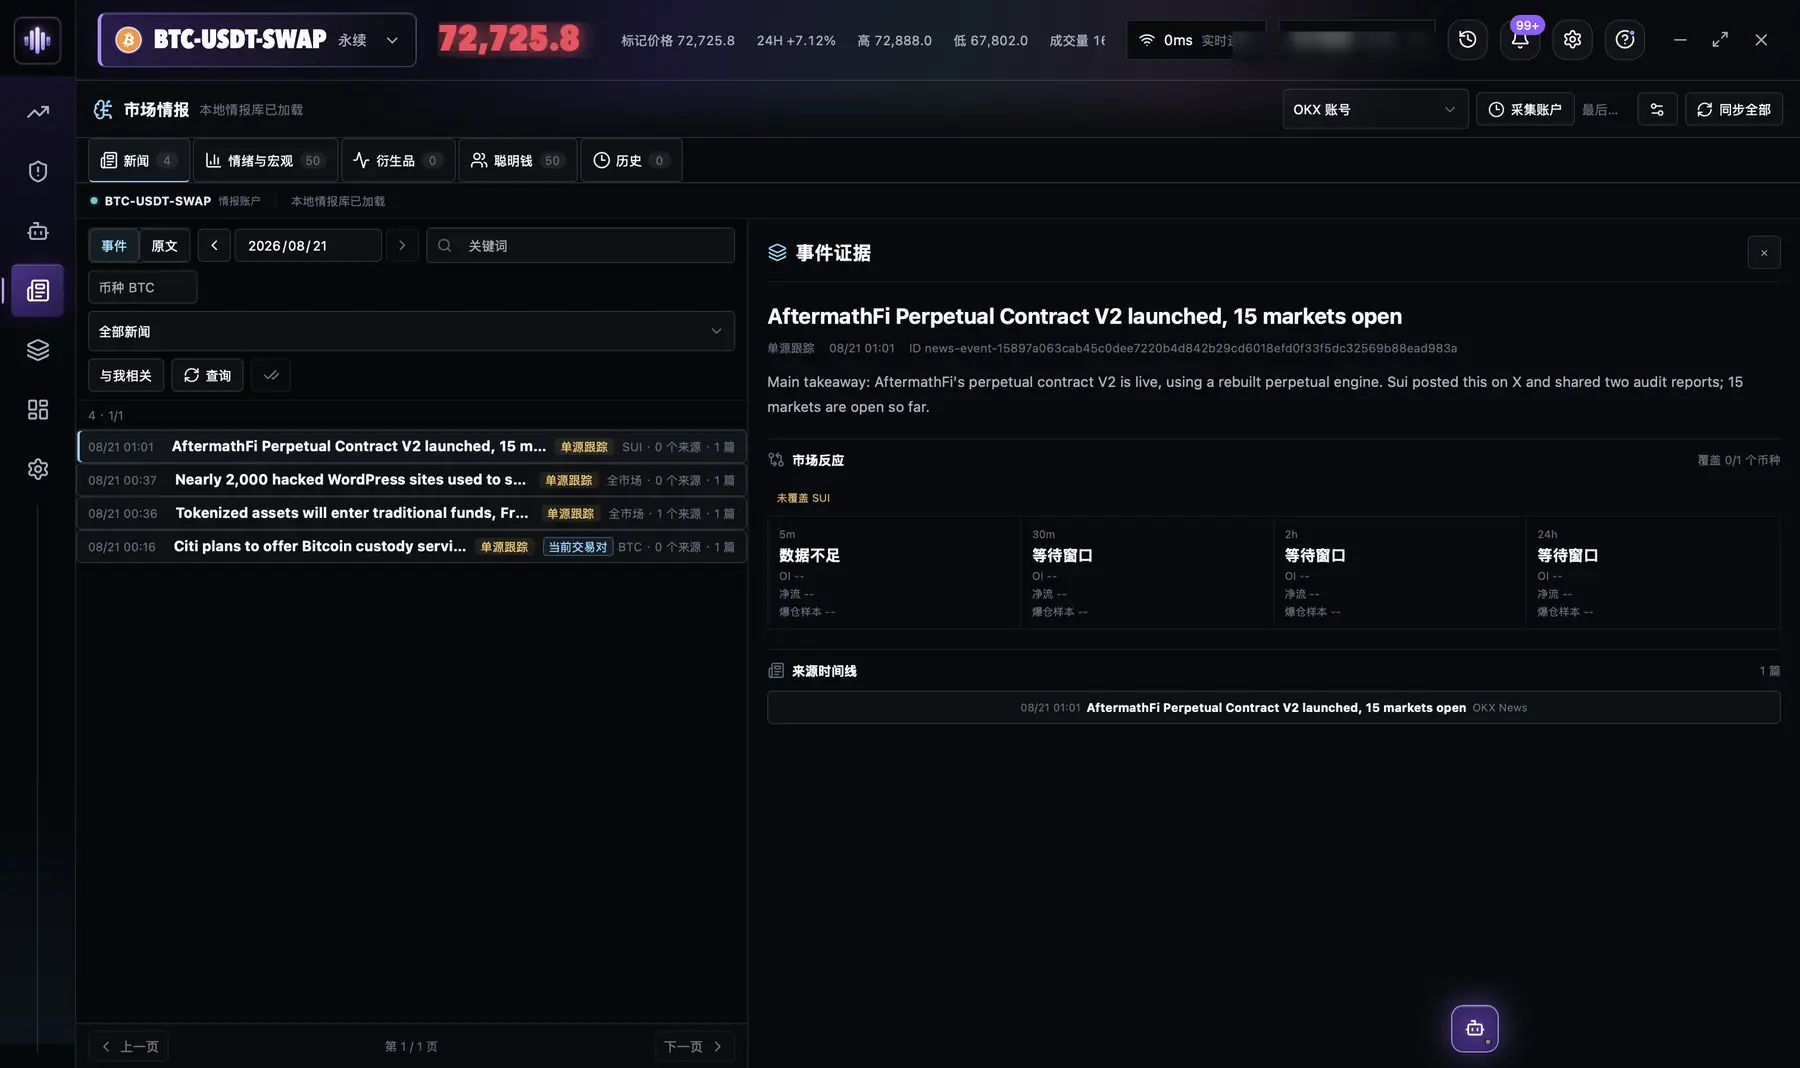Image resolution: width=1800 pixels, height=1068 pixels.
Task: Open the grid apps sidebar icon
Action: tap(38, 409)
